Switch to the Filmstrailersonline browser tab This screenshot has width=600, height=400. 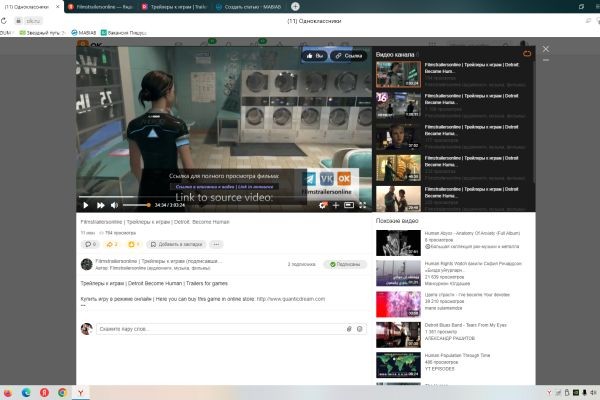pos(100,7)
